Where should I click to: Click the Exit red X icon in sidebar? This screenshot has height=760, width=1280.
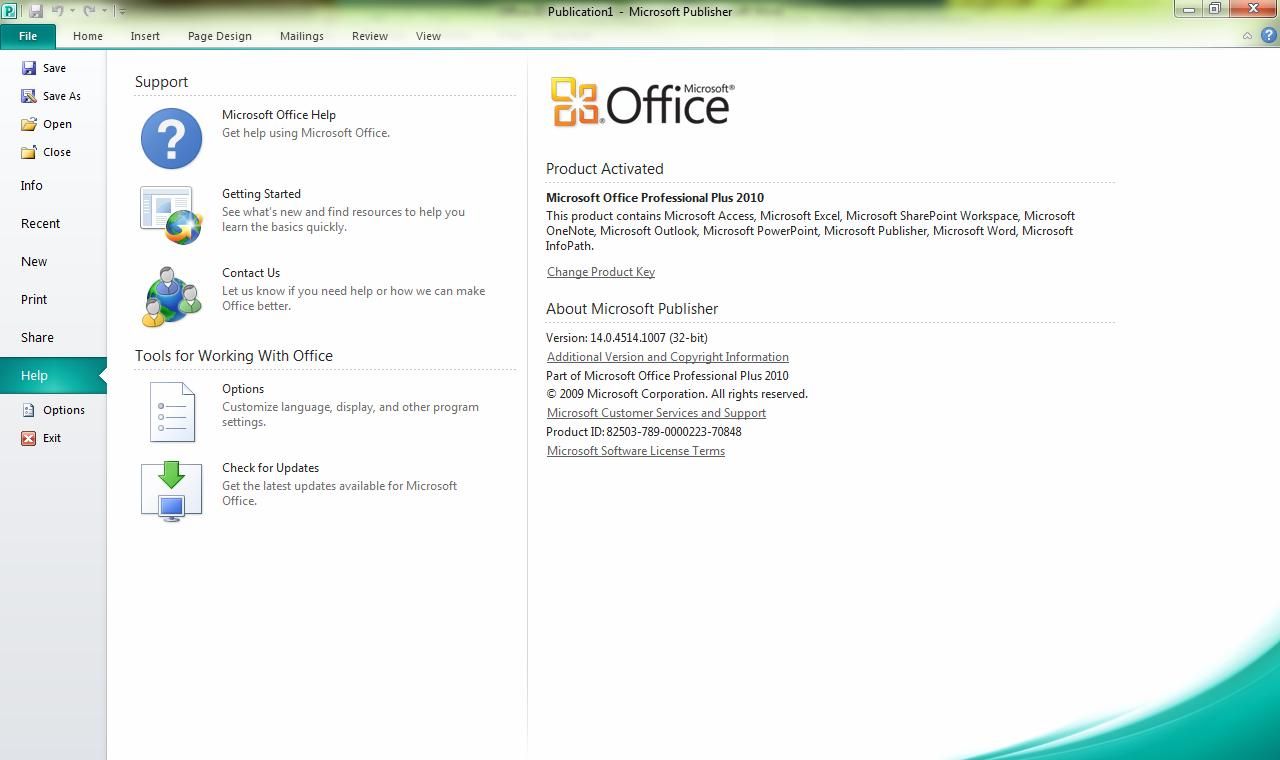point(28,438)
